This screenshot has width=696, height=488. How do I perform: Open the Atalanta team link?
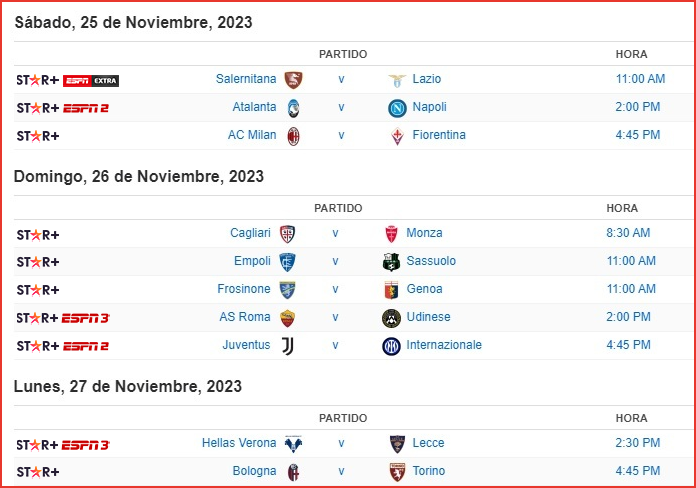click(254, 107)
